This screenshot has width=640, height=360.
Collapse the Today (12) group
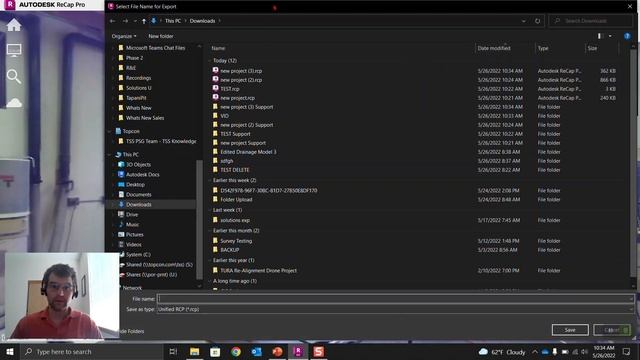click(209, 60)
